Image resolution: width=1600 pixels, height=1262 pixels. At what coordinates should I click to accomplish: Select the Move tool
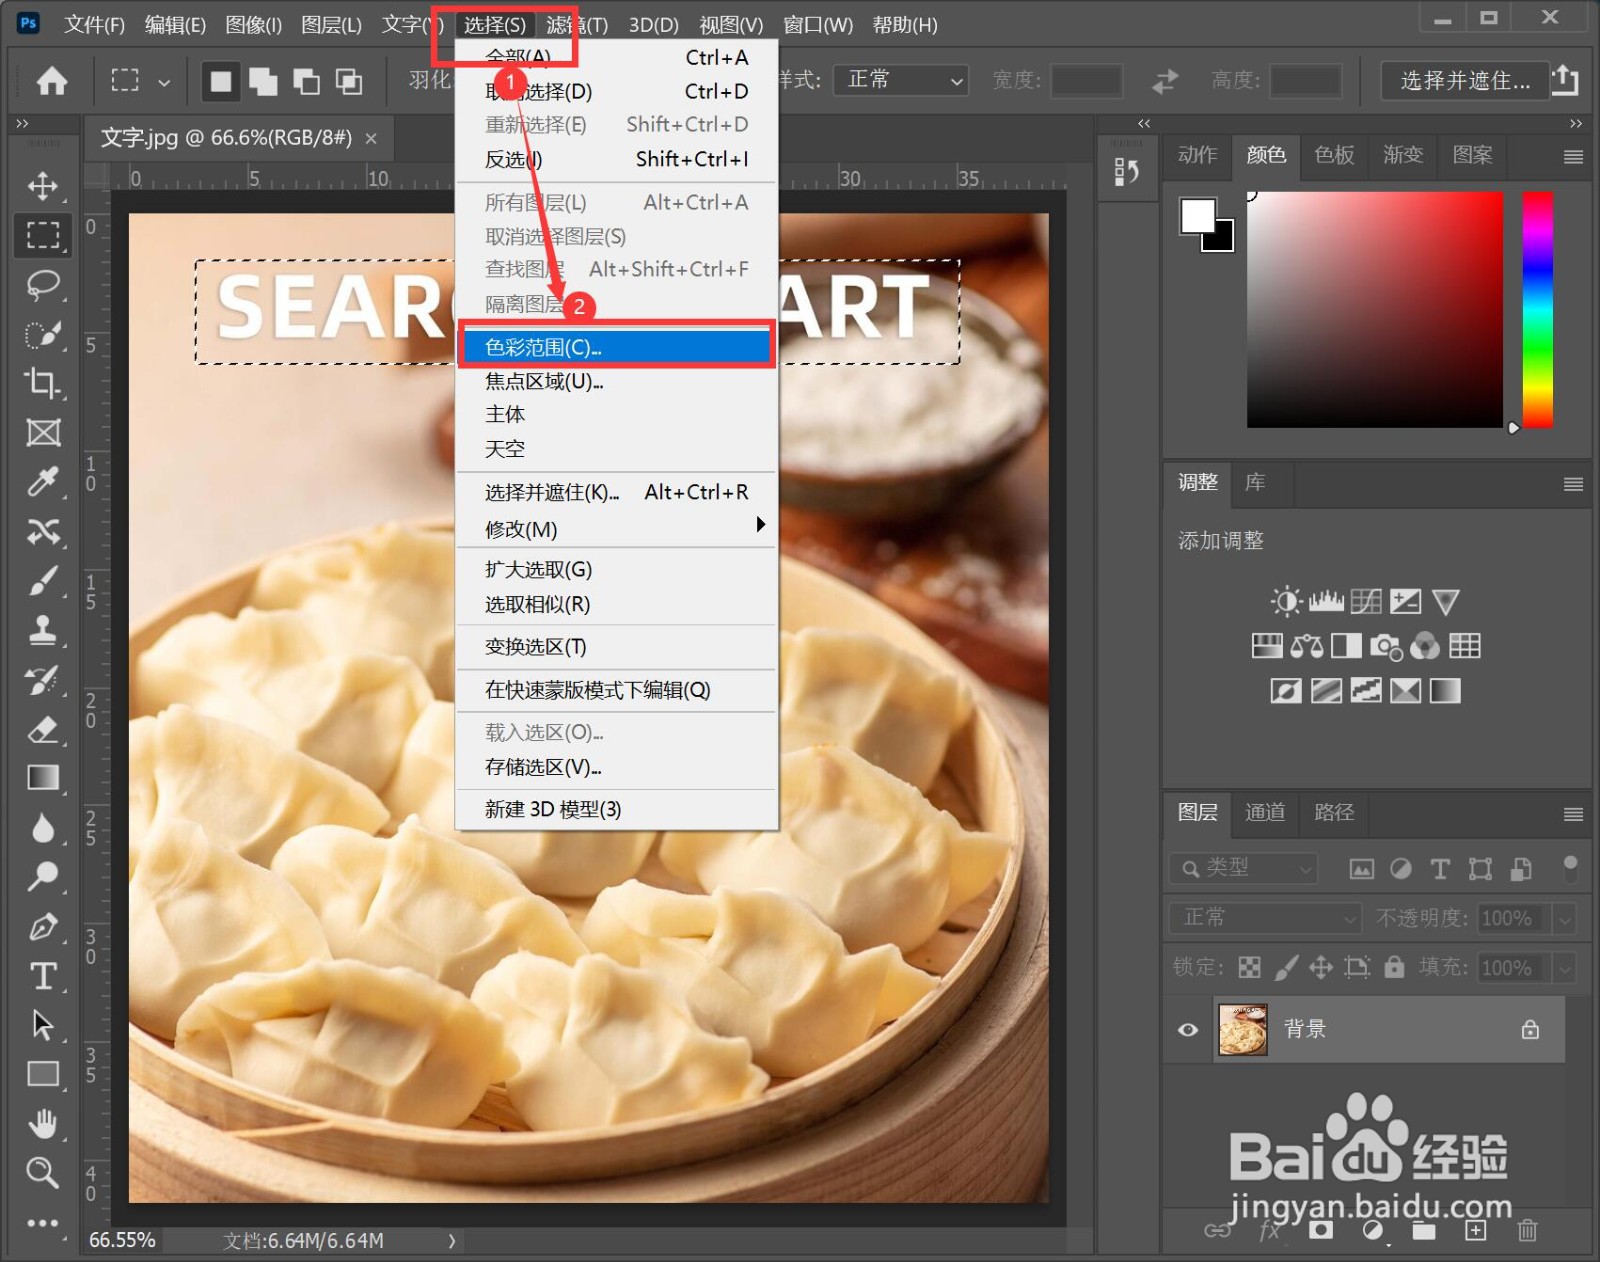42,186
